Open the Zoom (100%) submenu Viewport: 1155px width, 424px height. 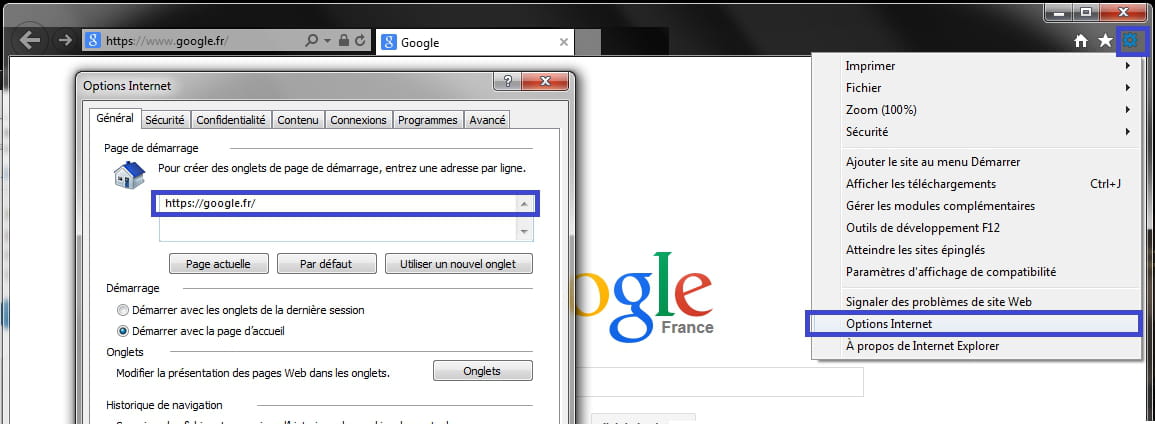point(977,110)
